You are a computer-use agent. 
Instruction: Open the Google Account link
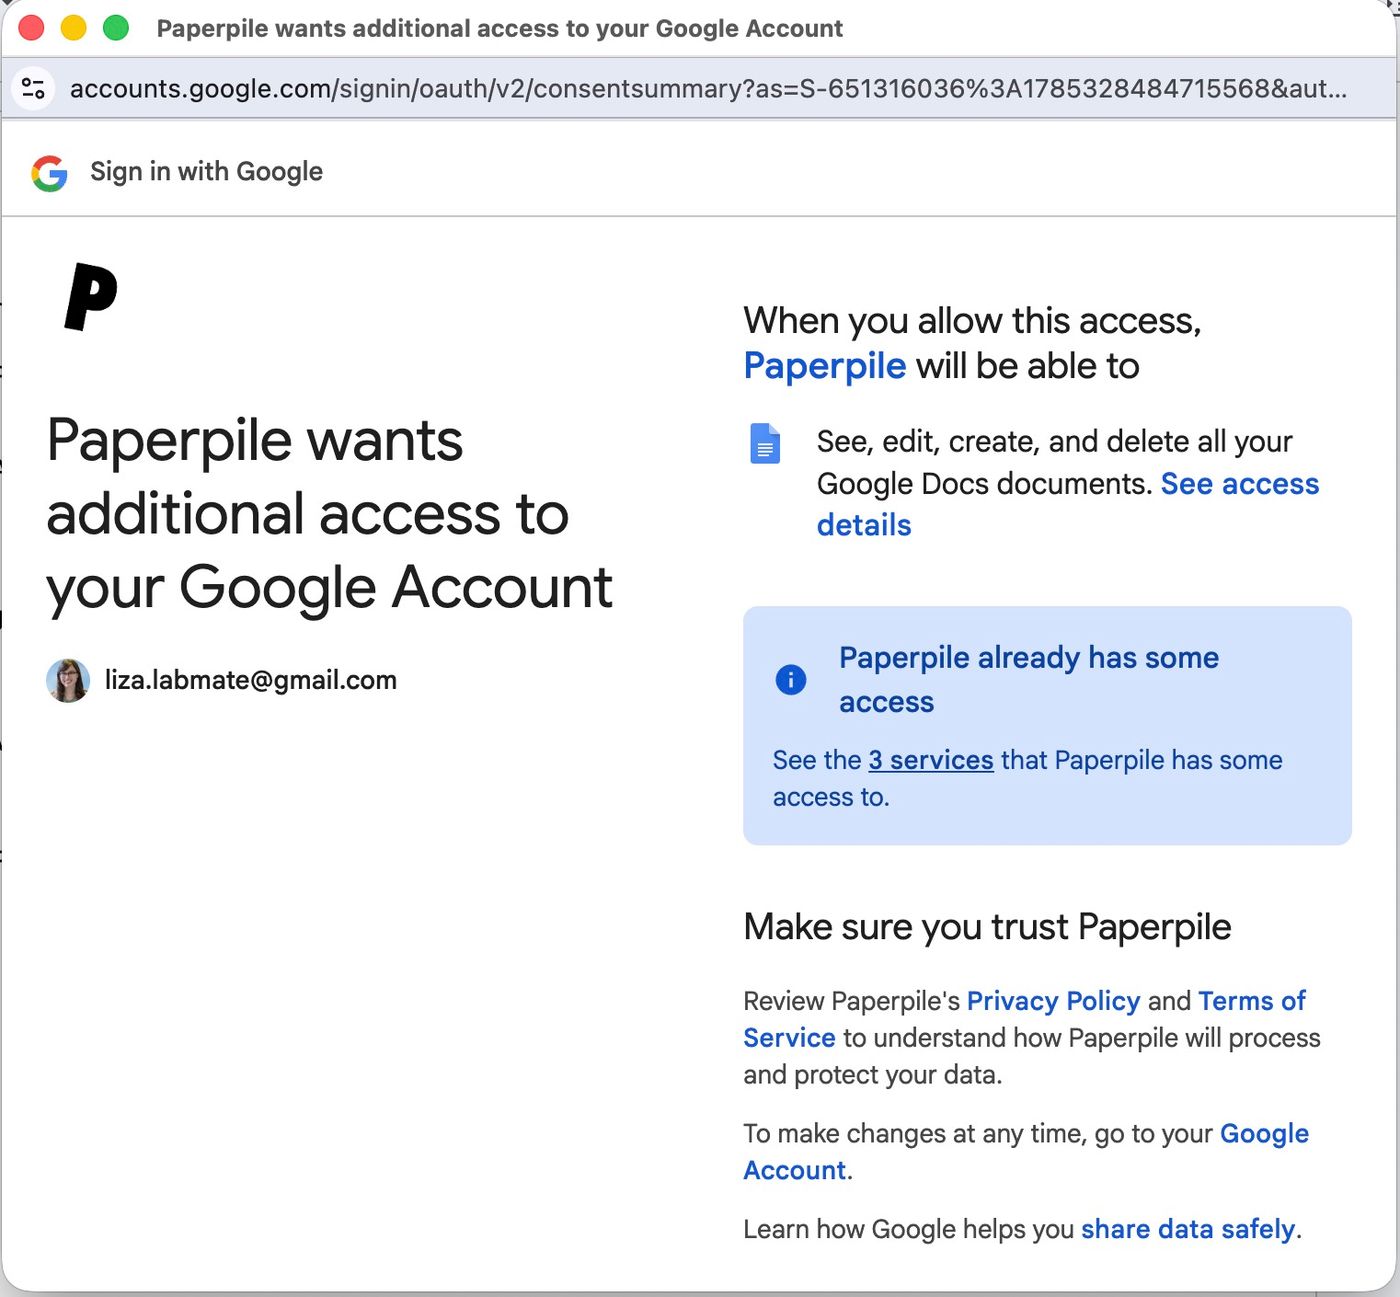[1026, 1152]
